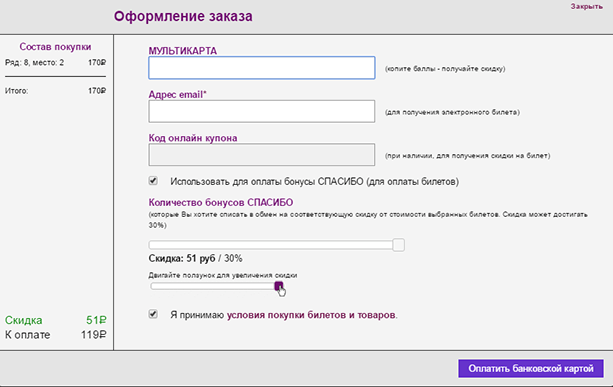Click the Итого total label
This screenshot has height=387, width=613.
coord(16,91)
